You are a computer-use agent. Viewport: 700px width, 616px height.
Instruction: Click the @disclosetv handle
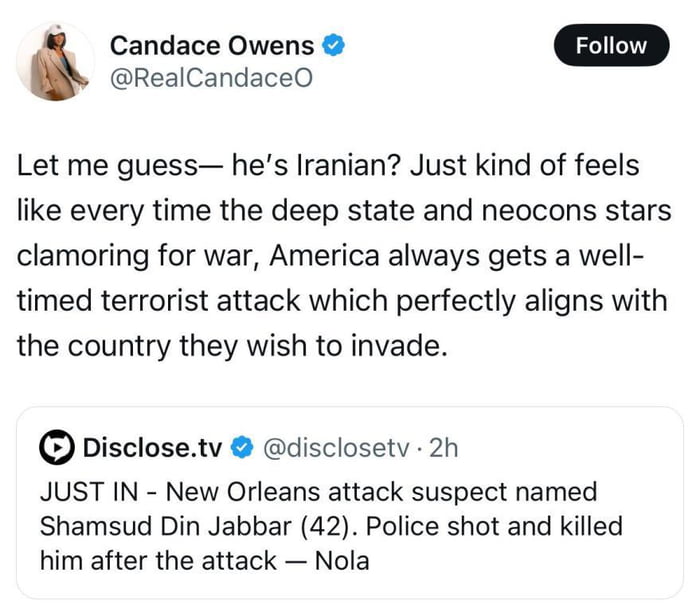329,448
